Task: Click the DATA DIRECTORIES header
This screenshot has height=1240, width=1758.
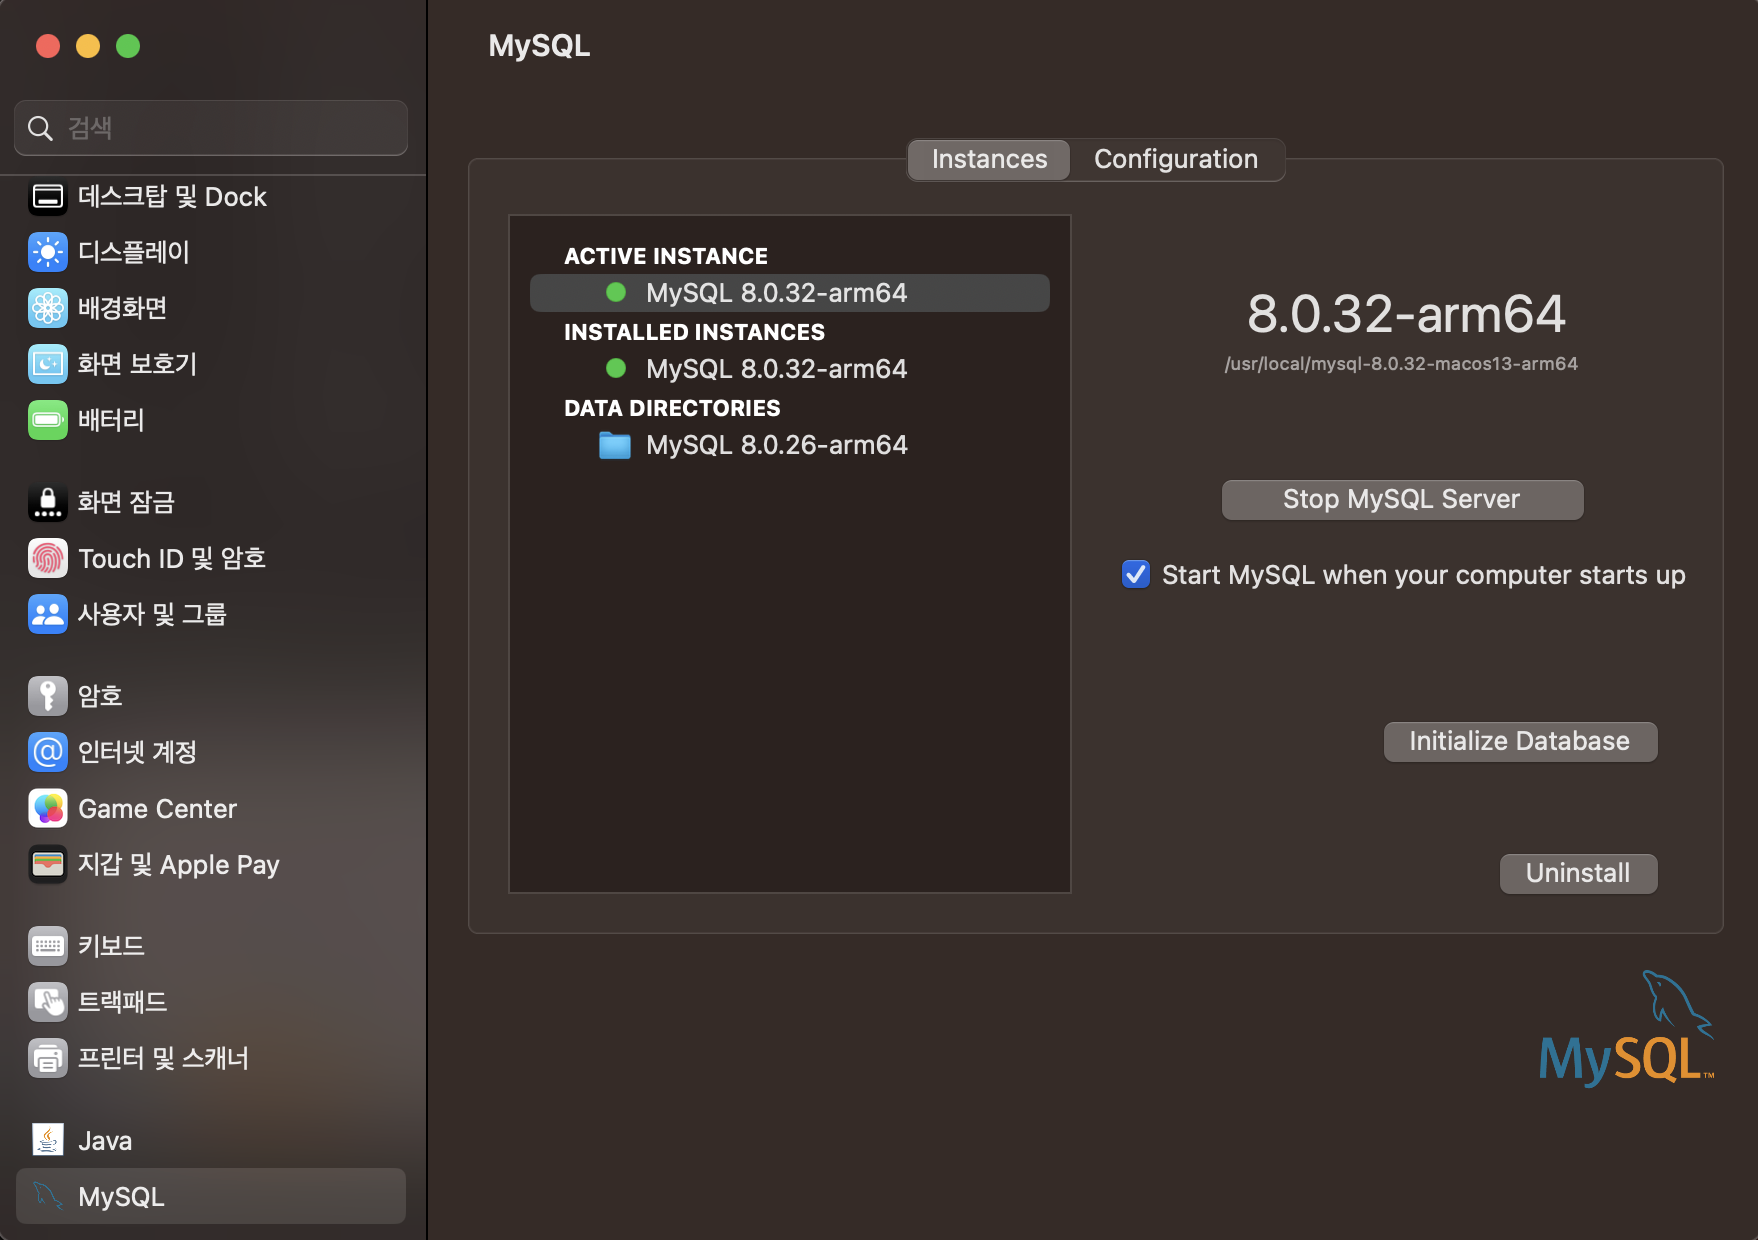Action: click(672, 408)
